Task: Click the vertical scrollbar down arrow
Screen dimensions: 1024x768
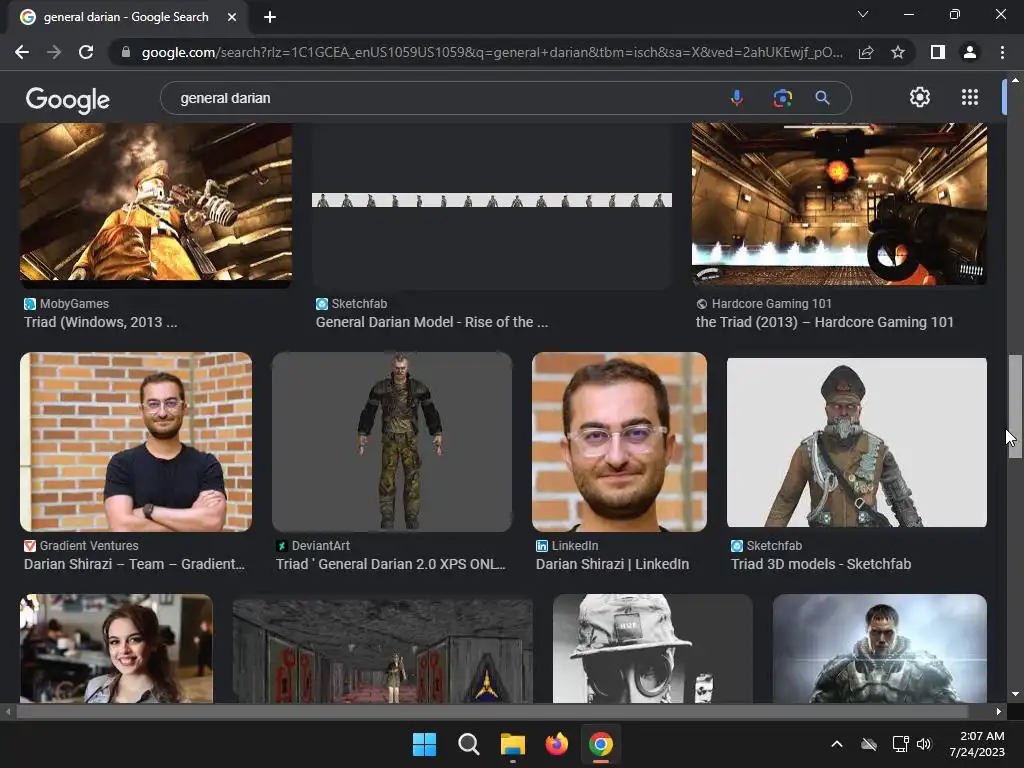Action: click(x=1015, y=694)
